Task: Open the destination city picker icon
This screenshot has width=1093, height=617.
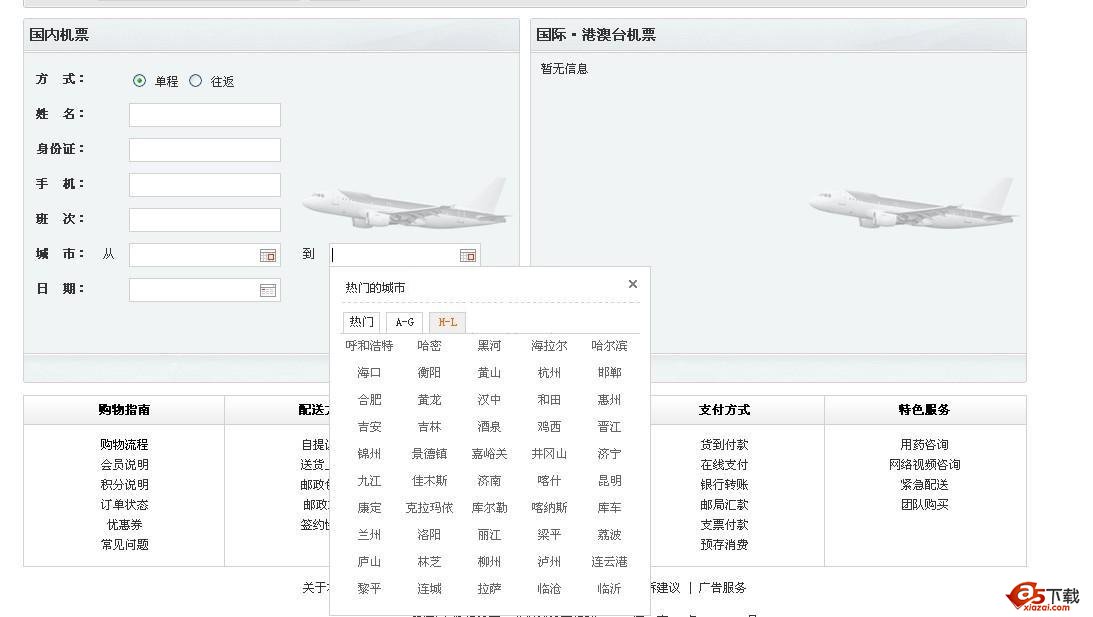Action: (x=467, y=256)
